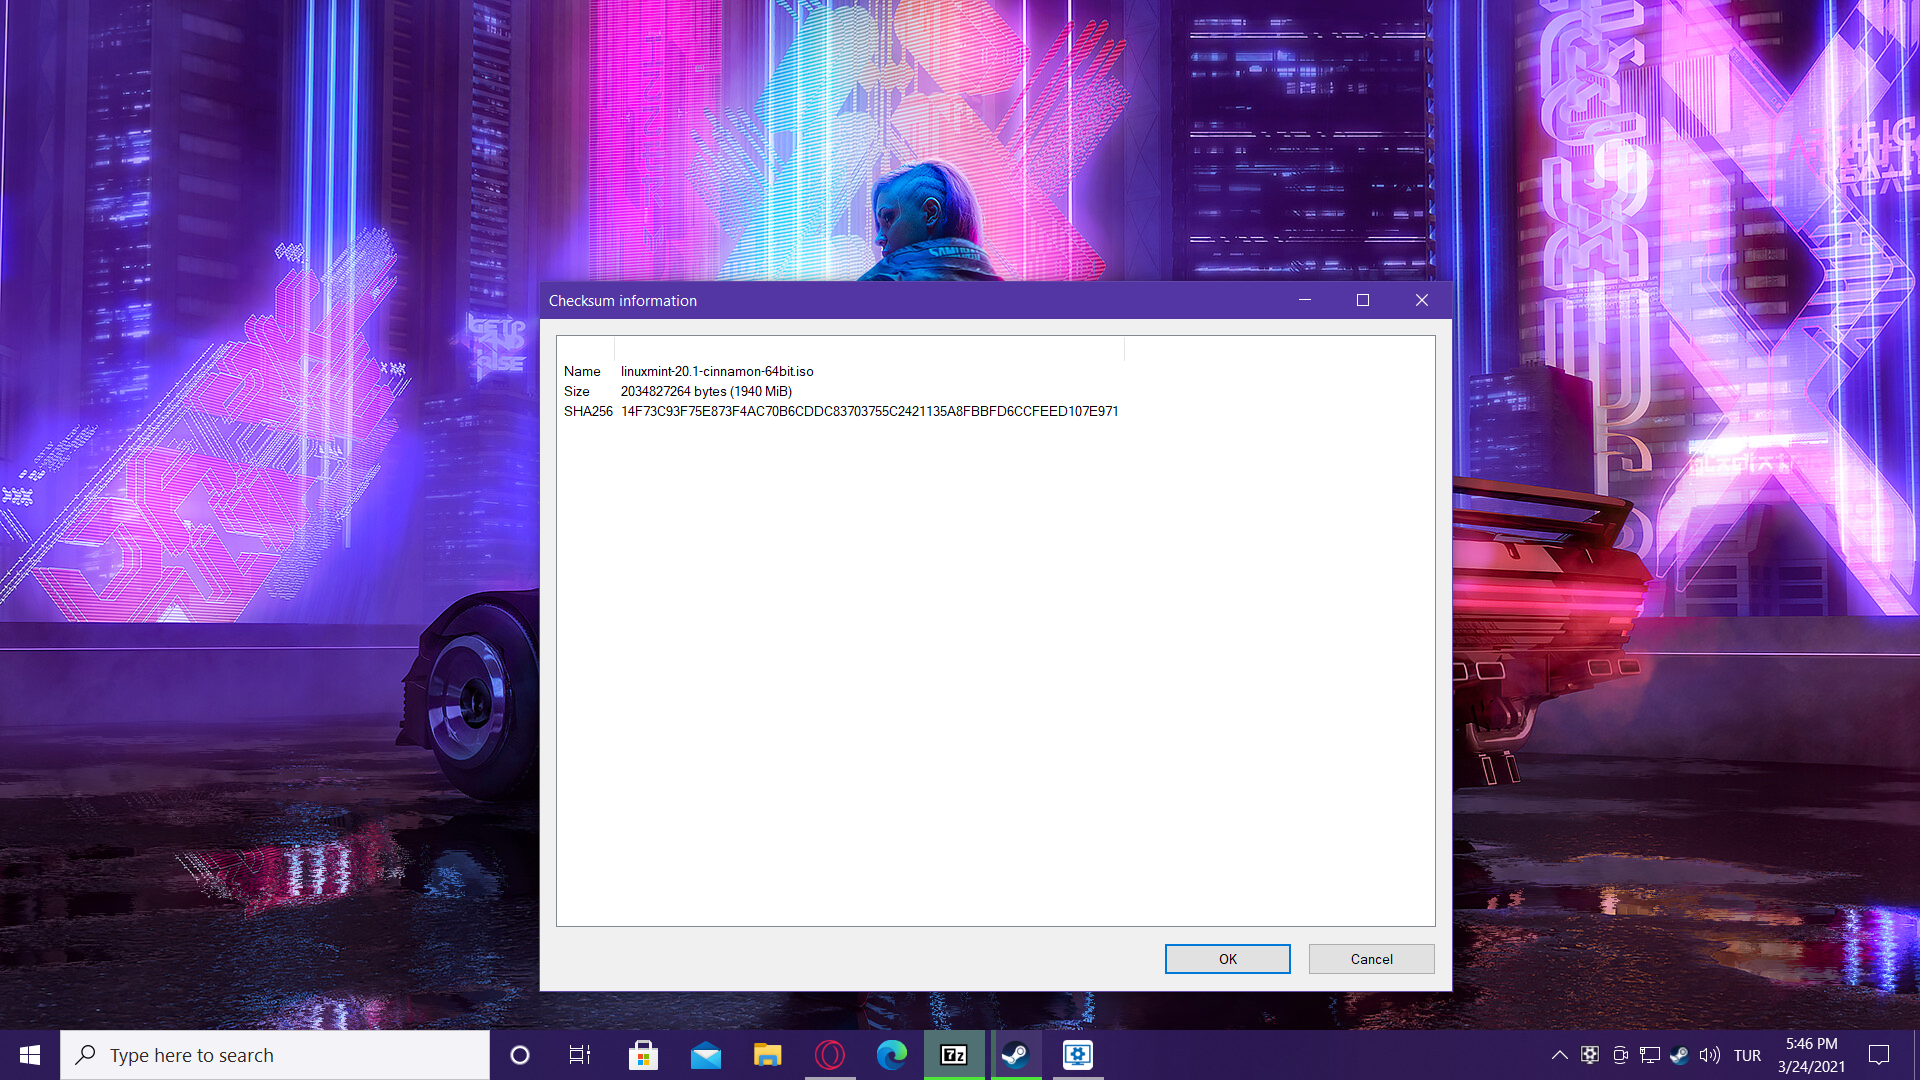
Task: Open the volume speaker tray icon
Action: 1709,1055
